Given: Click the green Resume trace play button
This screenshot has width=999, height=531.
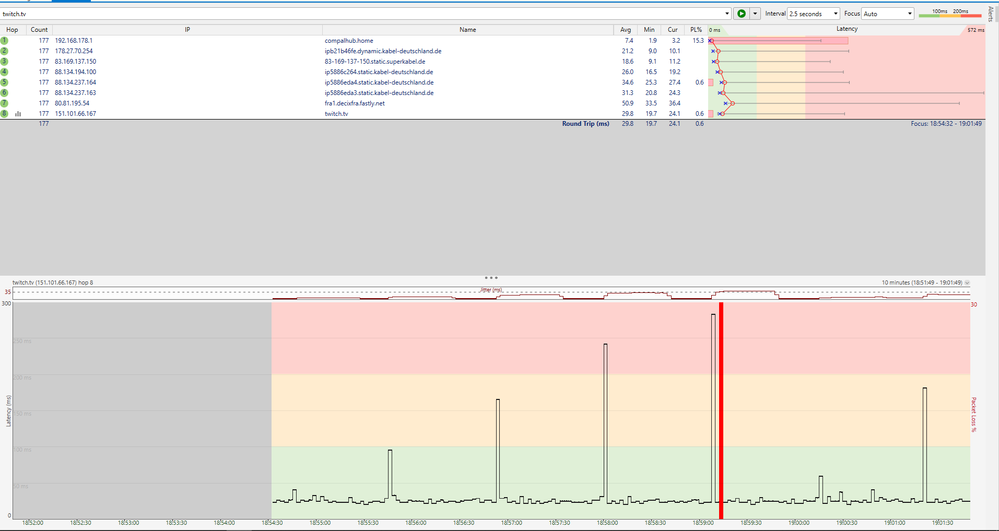Looking at the screenshot, I should coord(742,13).
